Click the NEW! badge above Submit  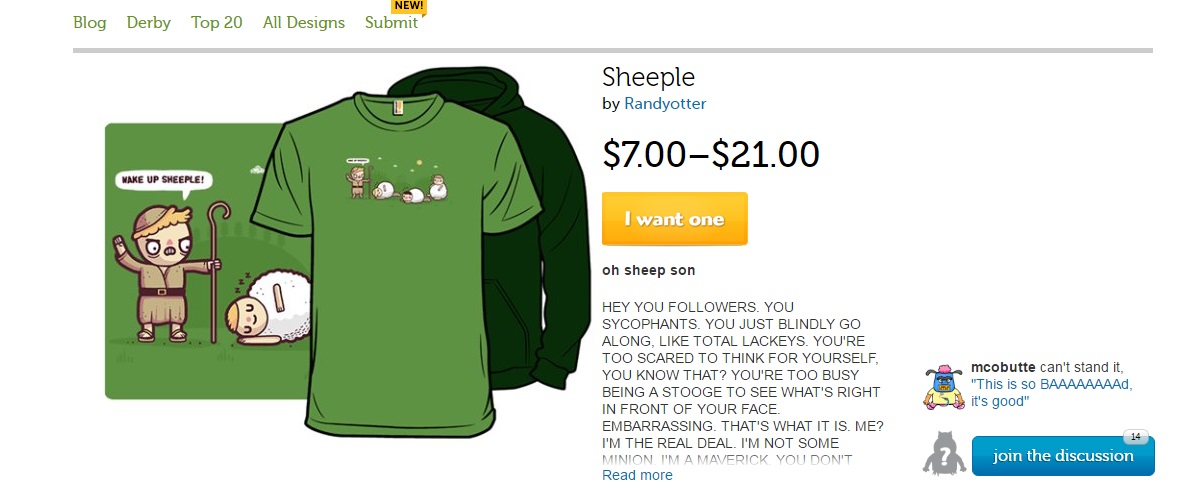coord(409,6)
